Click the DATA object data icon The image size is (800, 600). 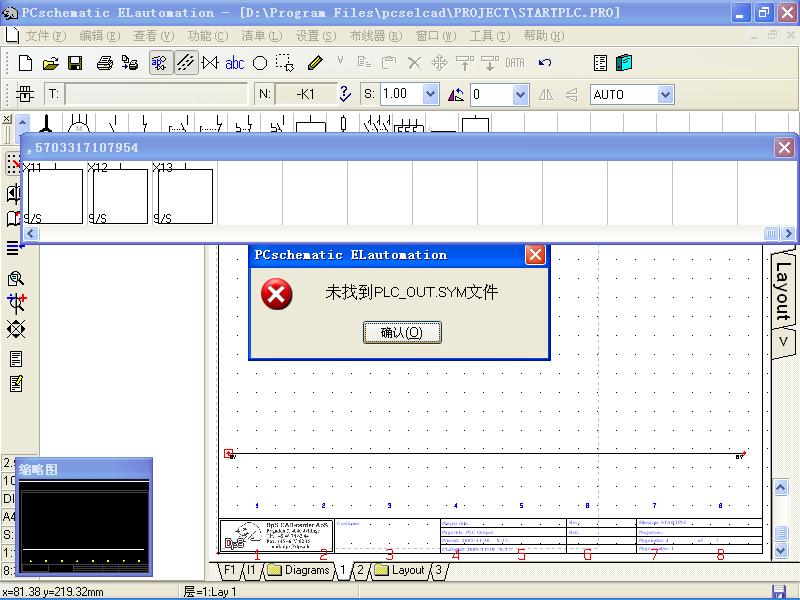point(515,63)
